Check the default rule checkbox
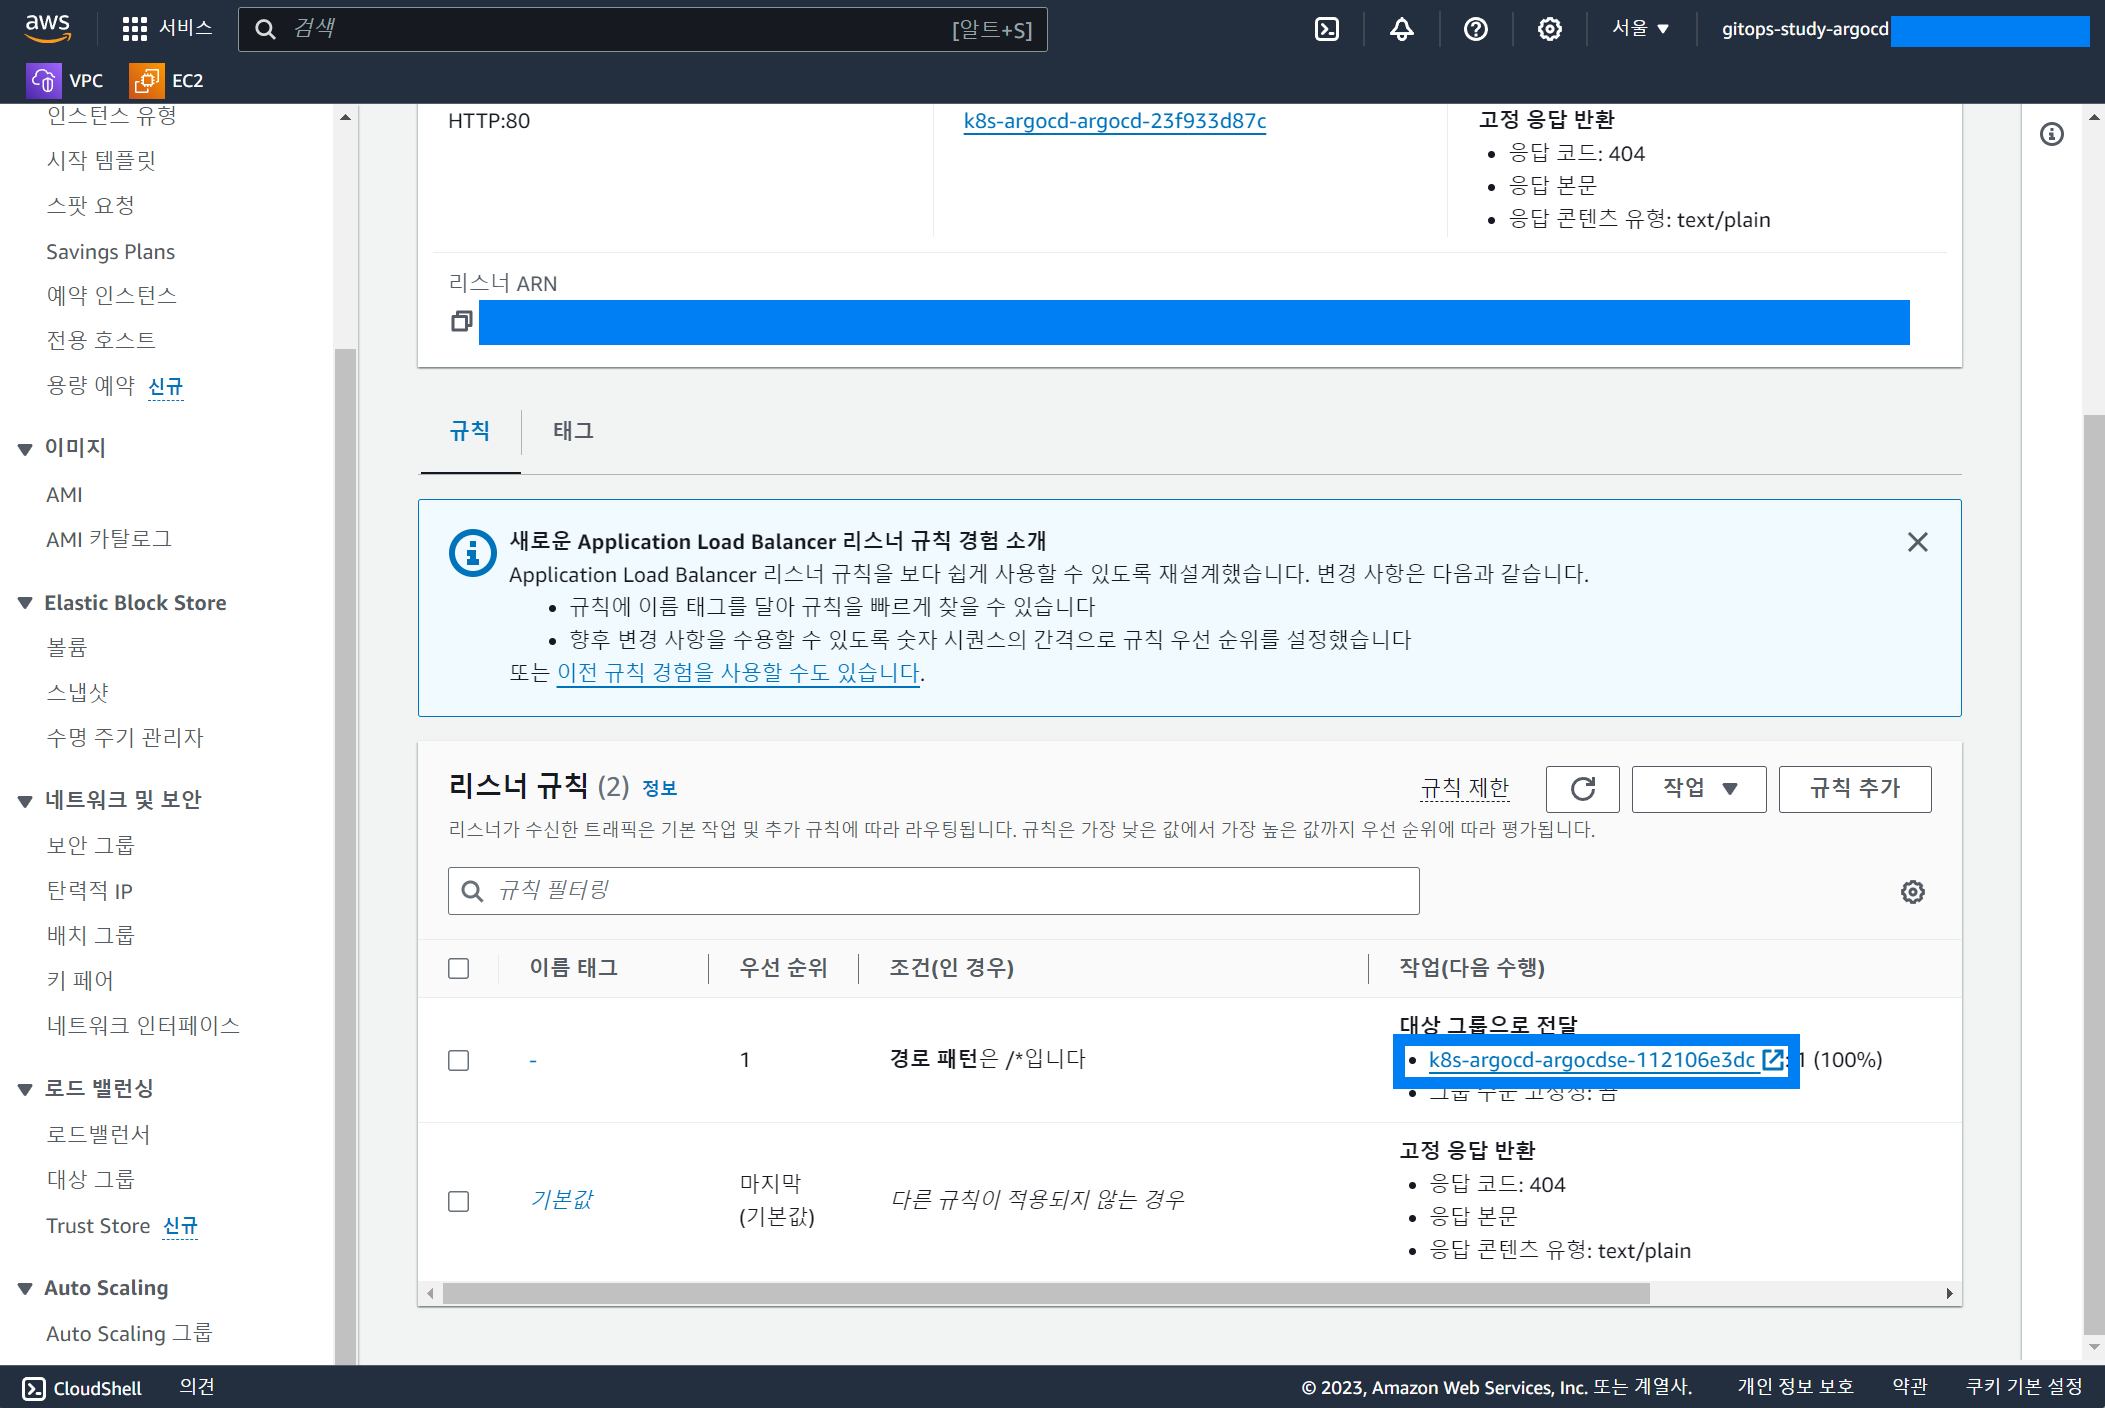 pyautogui.click(x=459, y=1201)
